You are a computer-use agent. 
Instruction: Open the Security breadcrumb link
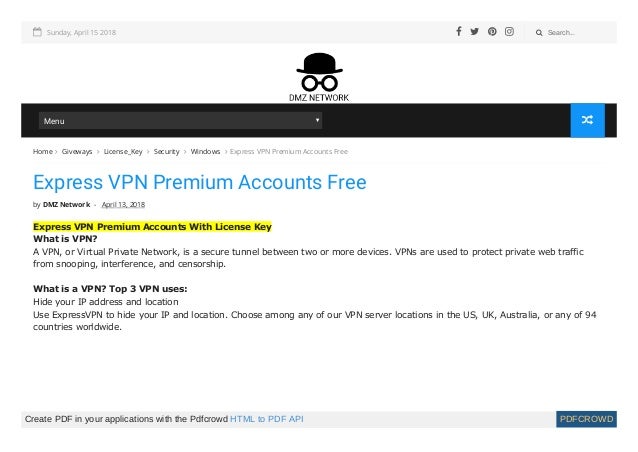point(166,151)
